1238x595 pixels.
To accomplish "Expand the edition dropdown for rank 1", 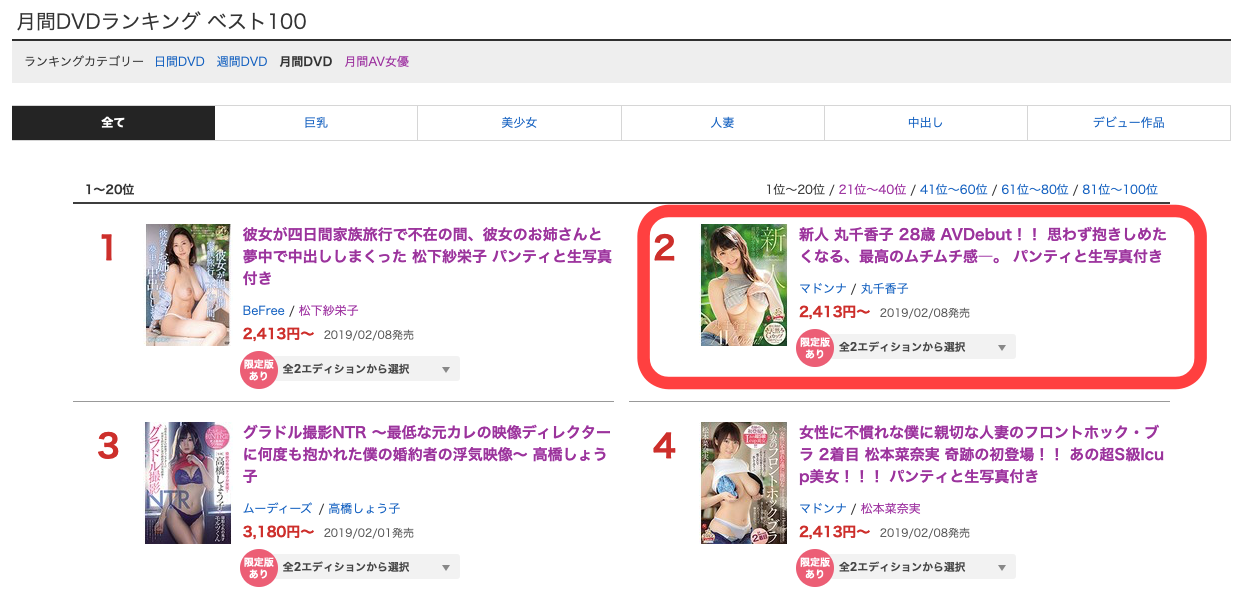I will pos(369,369).
